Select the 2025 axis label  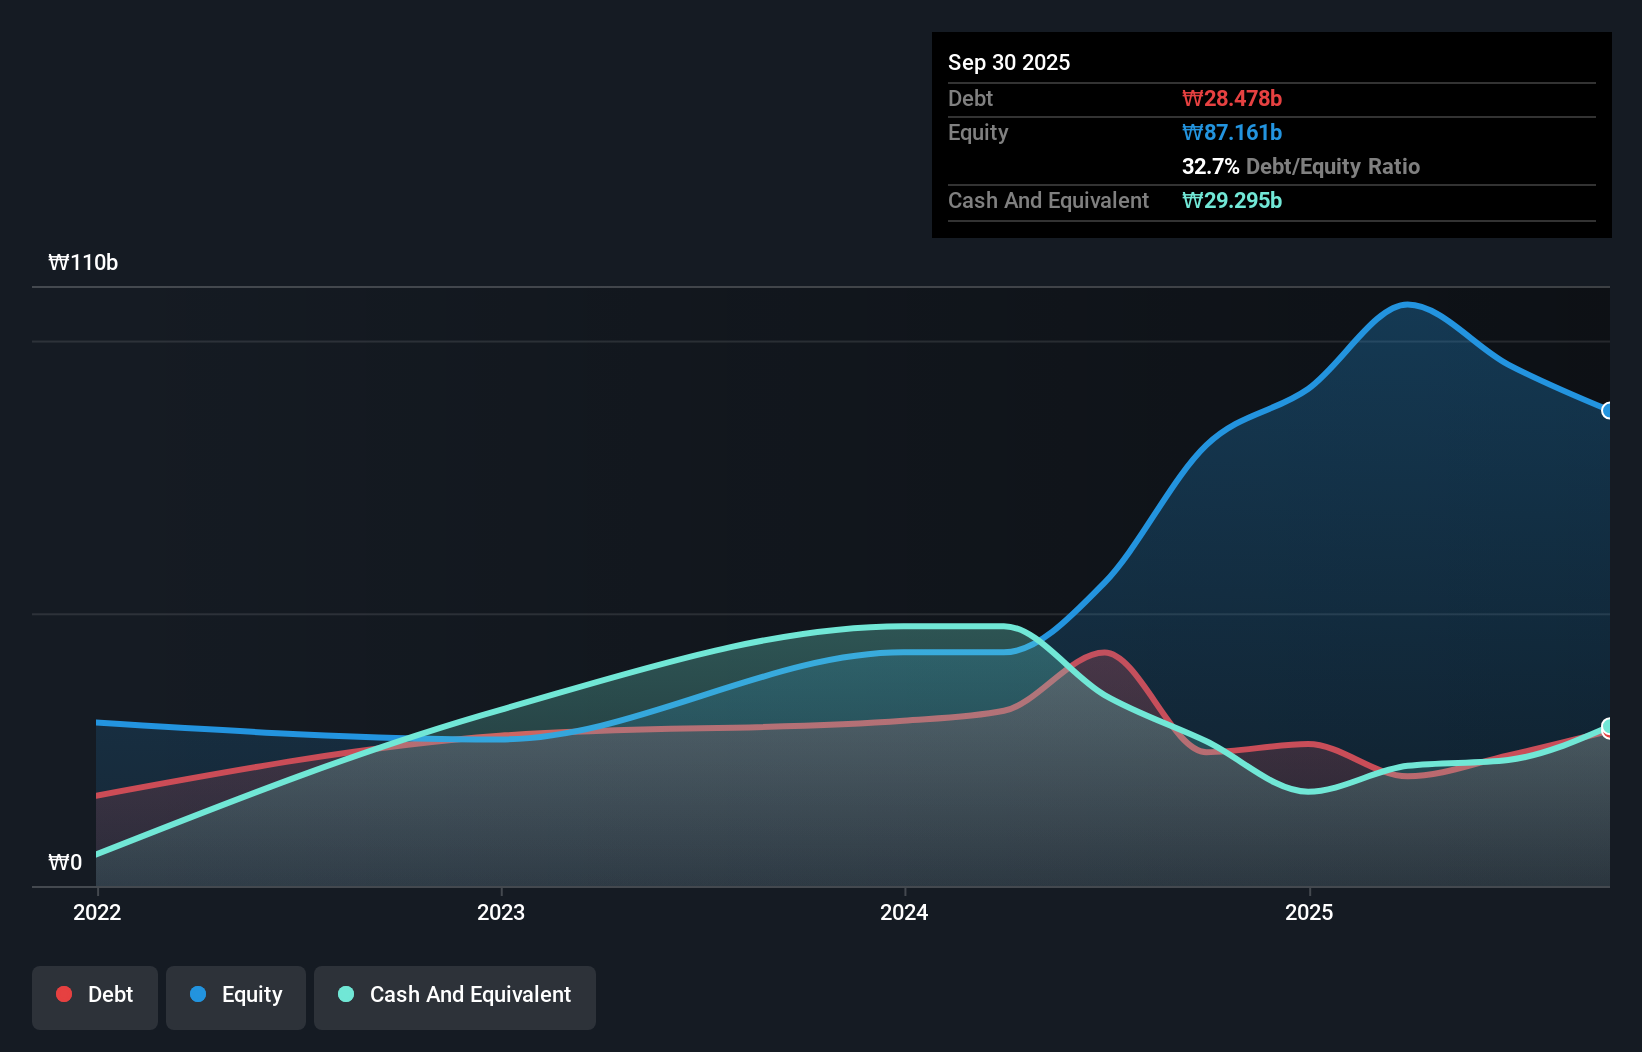[1310, 912]
